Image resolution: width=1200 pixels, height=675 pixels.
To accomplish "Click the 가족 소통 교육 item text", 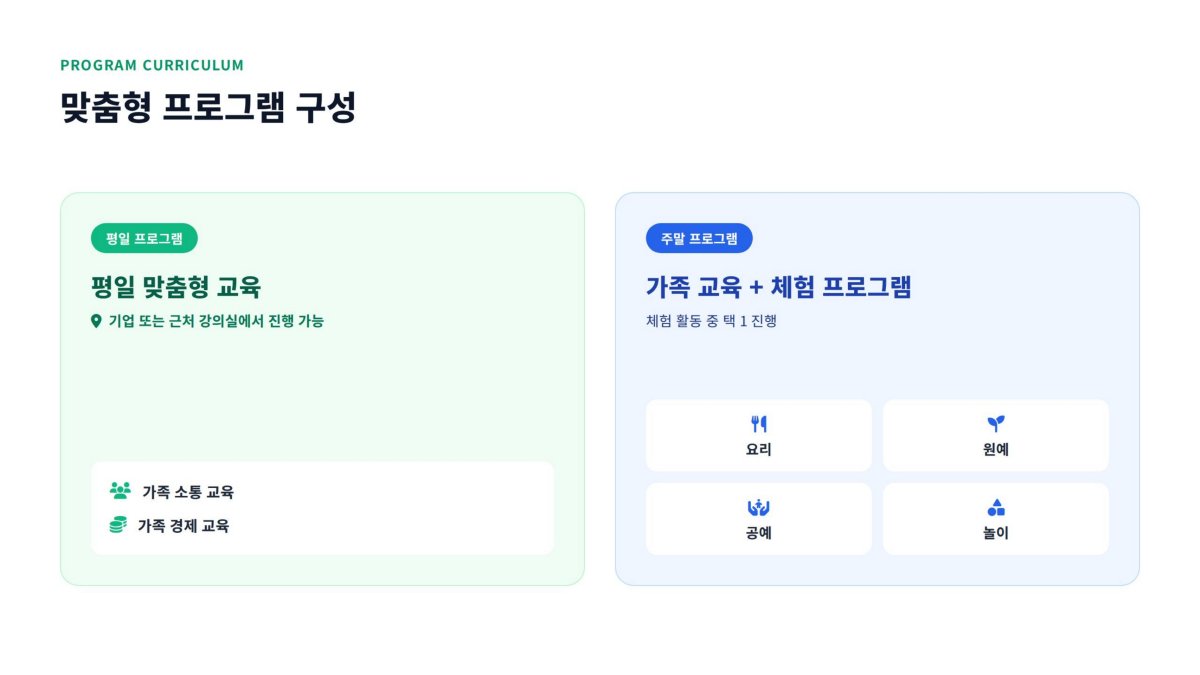I will pos(188,492).
